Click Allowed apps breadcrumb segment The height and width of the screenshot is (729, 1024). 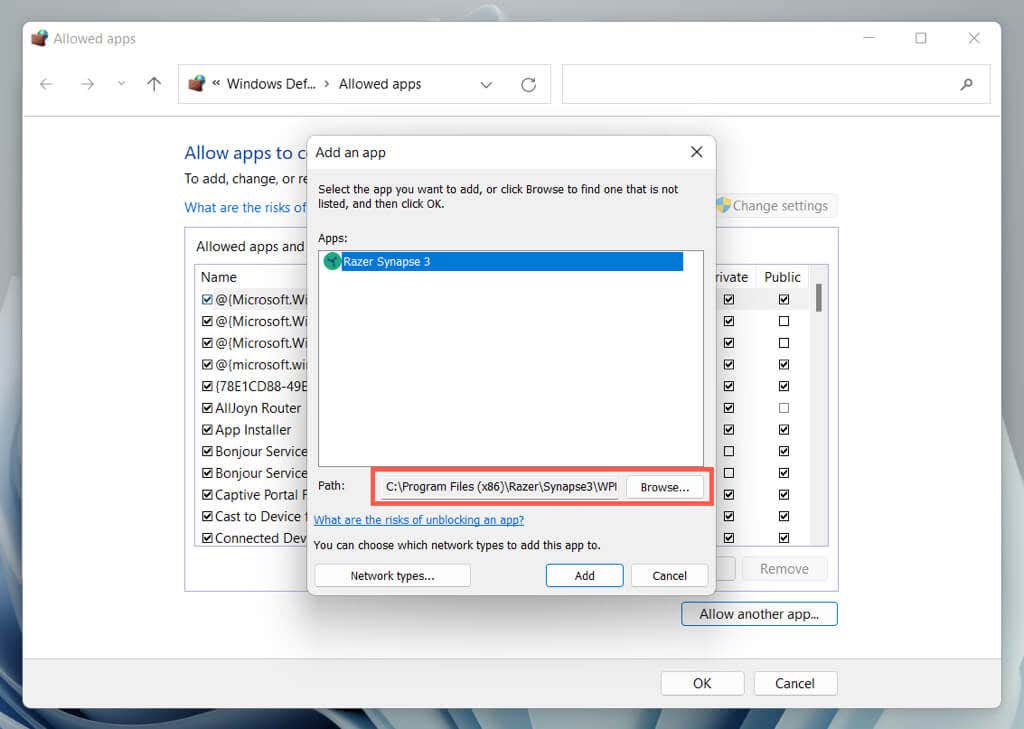[x=380, y=84]
